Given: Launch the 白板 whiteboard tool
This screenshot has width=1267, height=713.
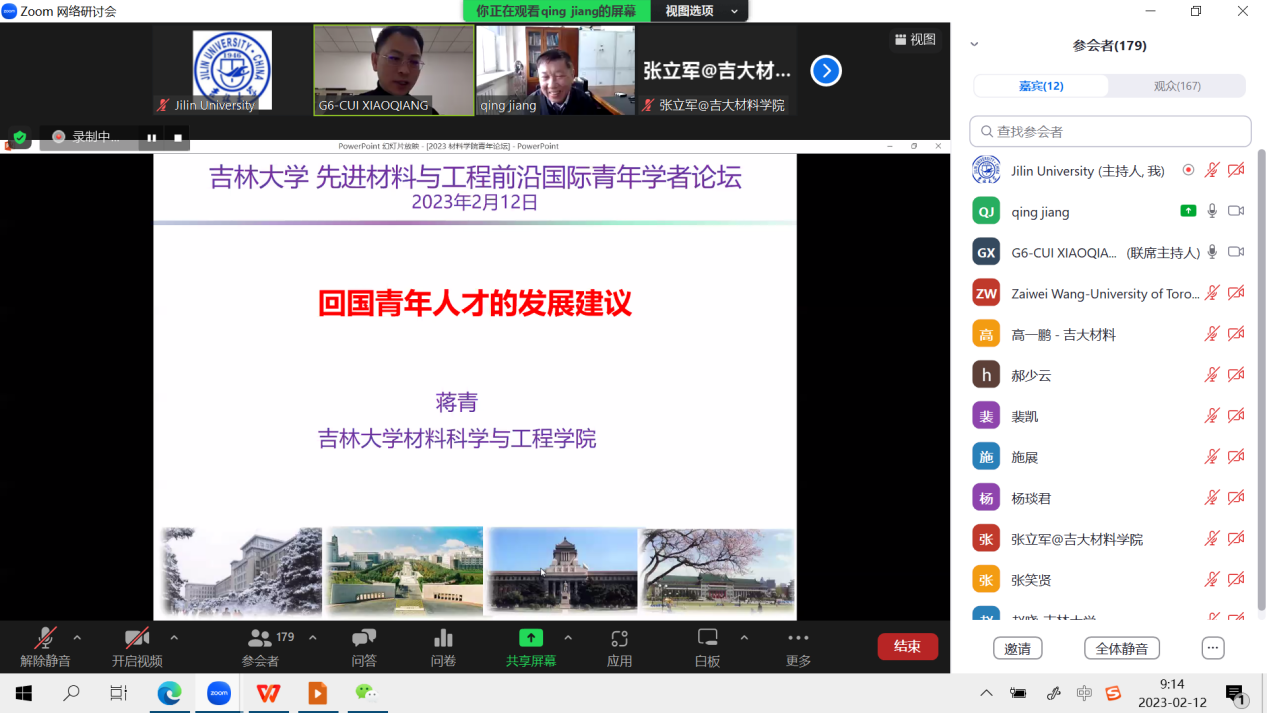Looking at the screenshot, I should pyautogui.click(x=707, y=645).
